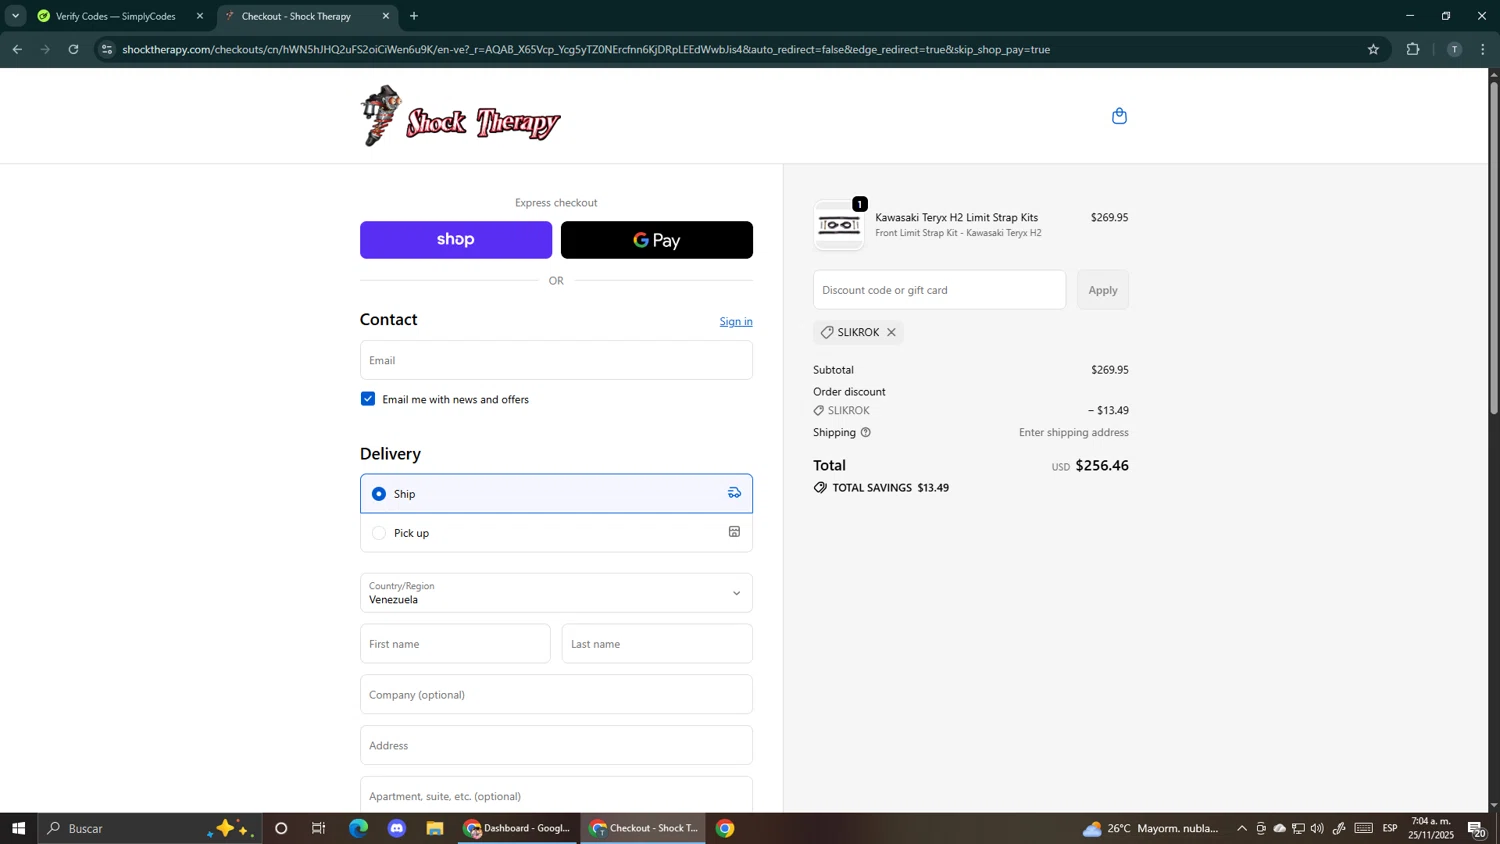The width and height of the screenshot is (1500, 844).
Task: Open the shopping bag cart icon
Action: pos(1119,116)
